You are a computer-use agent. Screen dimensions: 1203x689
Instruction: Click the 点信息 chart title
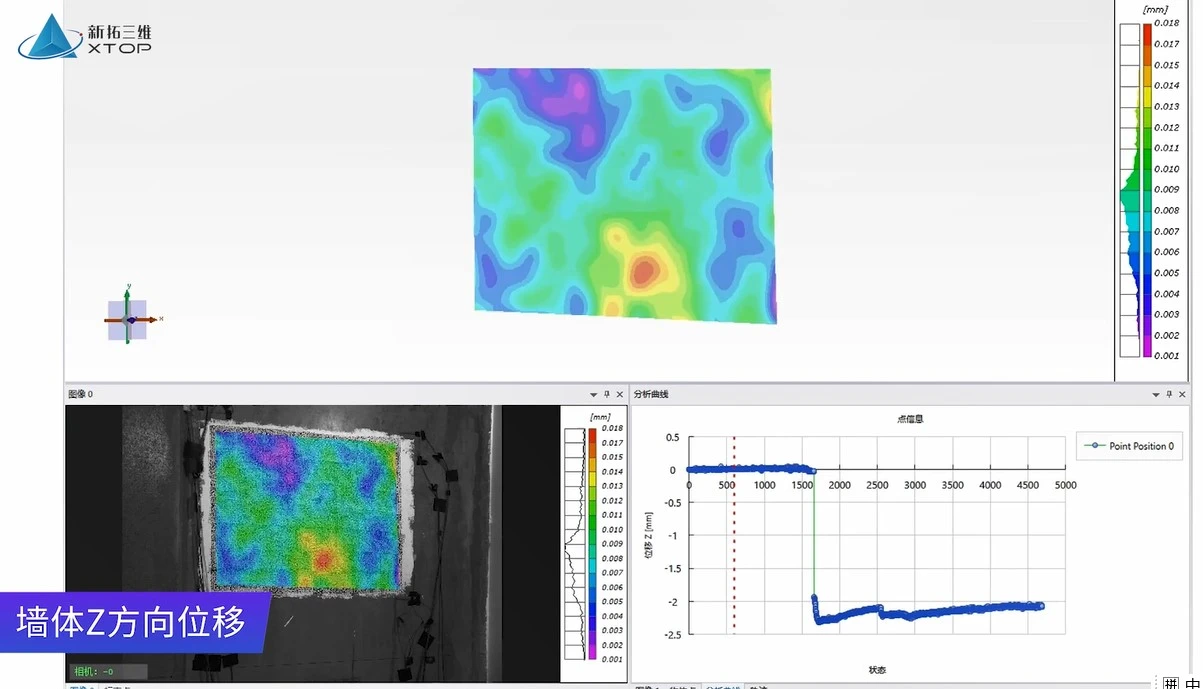tap(909, 419)
